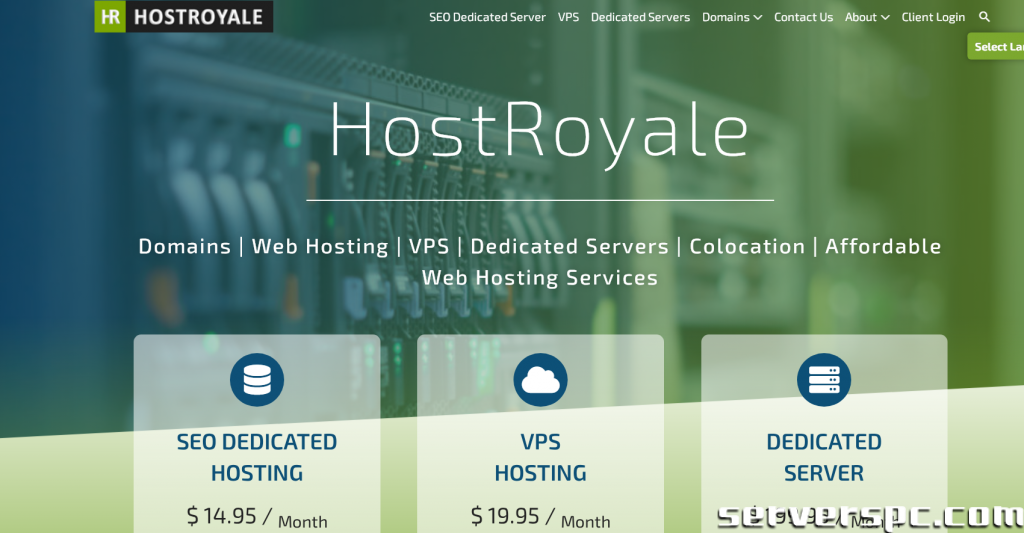Select the VPS HOSTING card title

click(540, 457)
